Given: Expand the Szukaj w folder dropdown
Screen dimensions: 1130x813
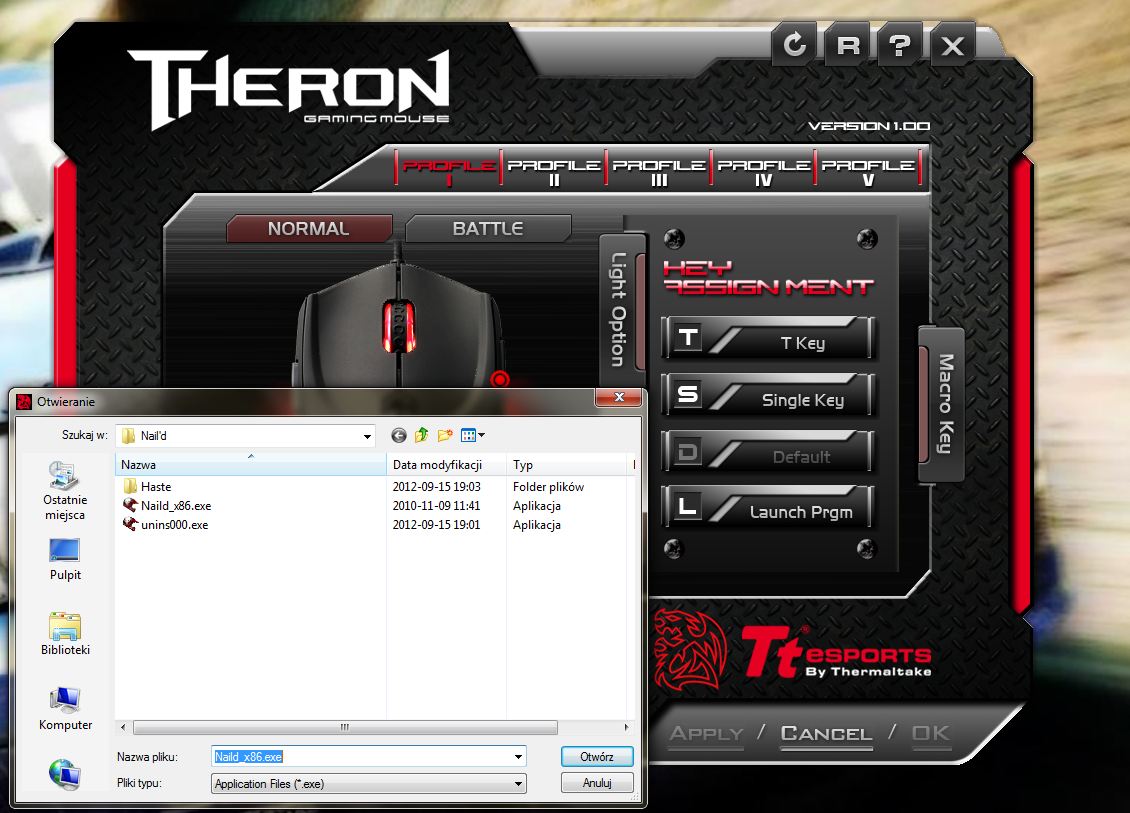Looking at the screenshot, I should (367, 436).
